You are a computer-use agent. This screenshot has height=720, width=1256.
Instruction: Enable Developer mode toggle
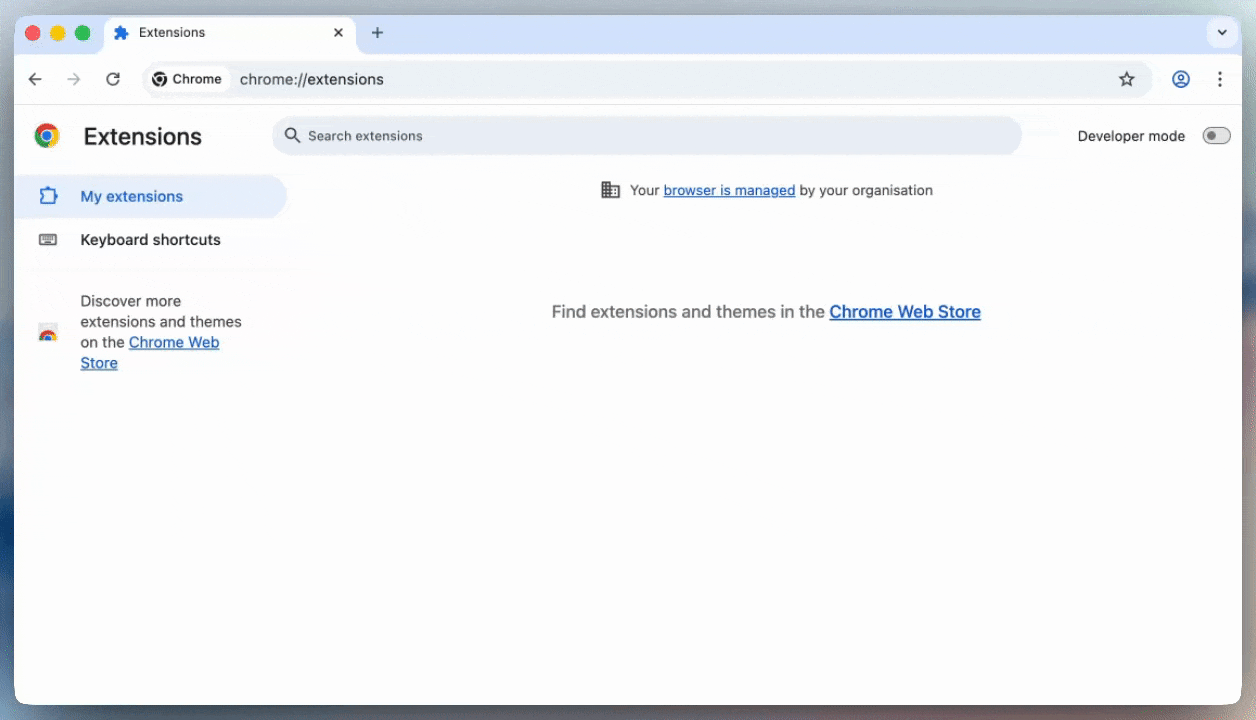(x=1216, y=136)
